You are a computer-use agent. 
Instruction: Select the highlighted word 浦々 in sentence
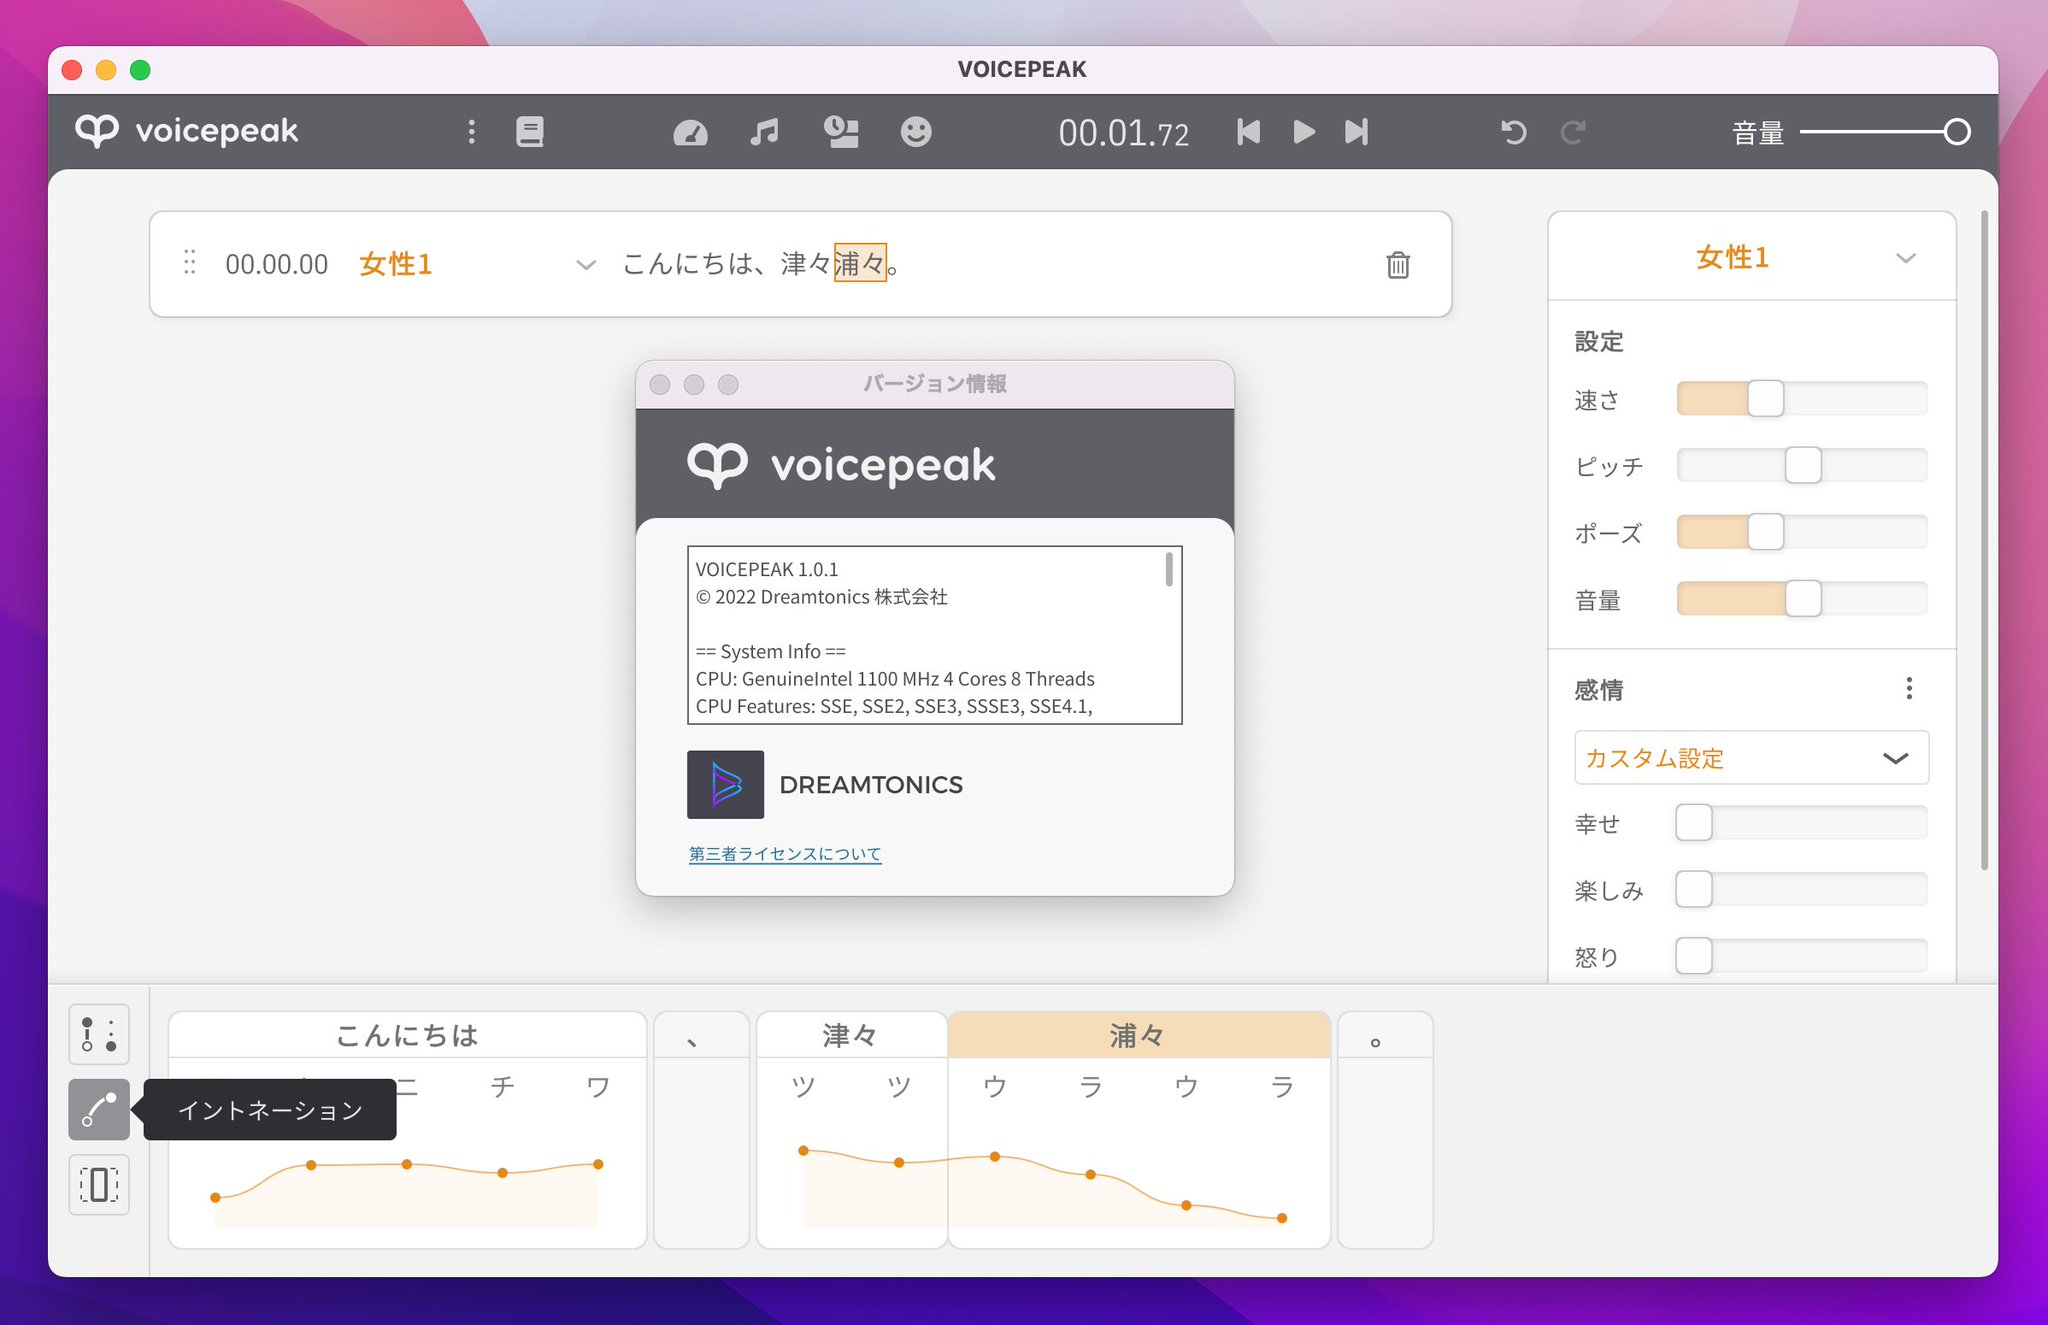[860, 264]
